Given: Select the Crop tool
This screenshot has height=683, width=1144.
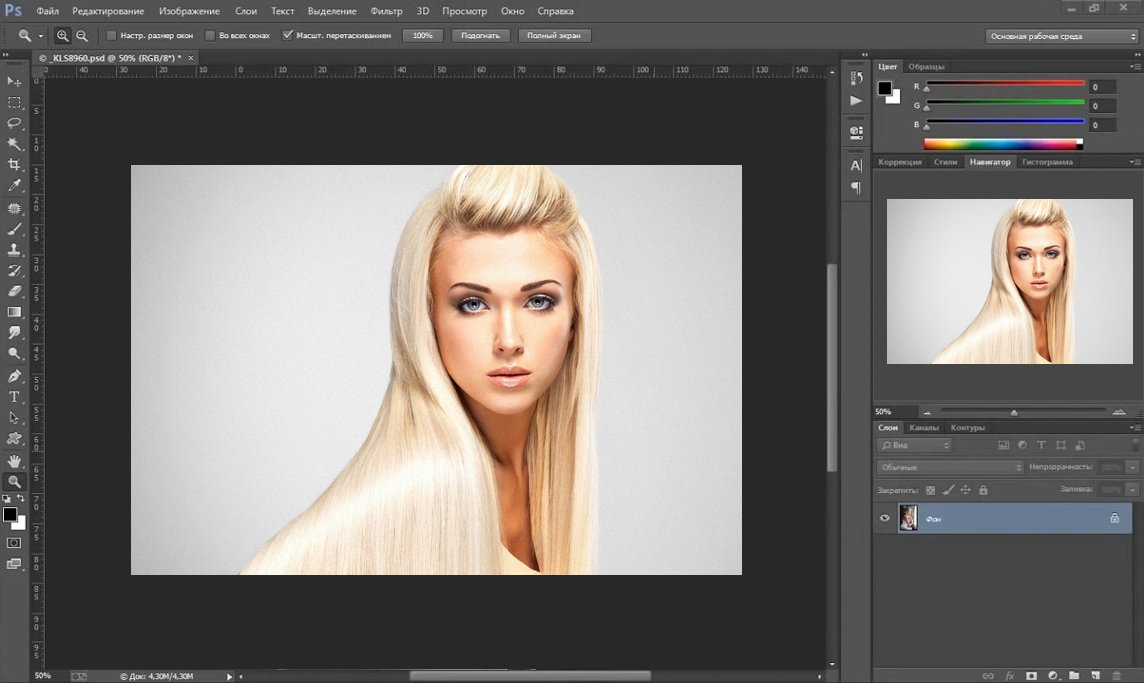Looking at the screenshot, I should (14, 165).
